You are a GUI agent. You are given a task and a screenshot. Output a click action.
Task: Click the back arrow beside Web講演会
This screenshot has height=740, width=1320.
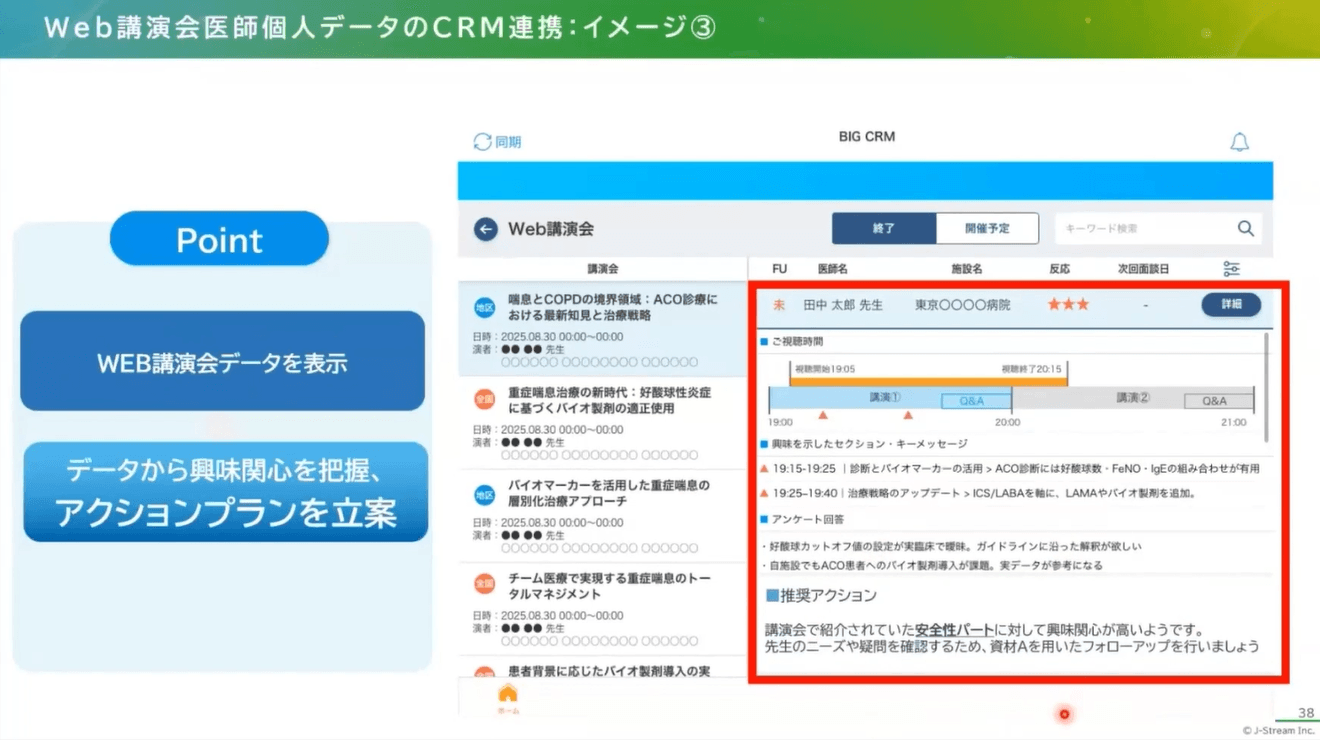tap(484, 229)
